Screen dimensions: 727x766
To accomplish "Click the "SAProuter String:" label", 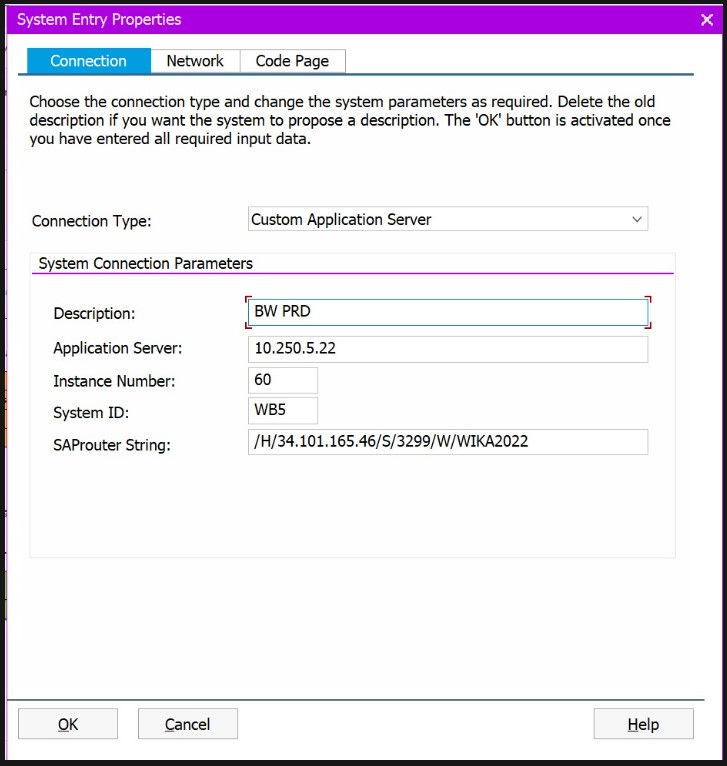I will pos(112,445).
